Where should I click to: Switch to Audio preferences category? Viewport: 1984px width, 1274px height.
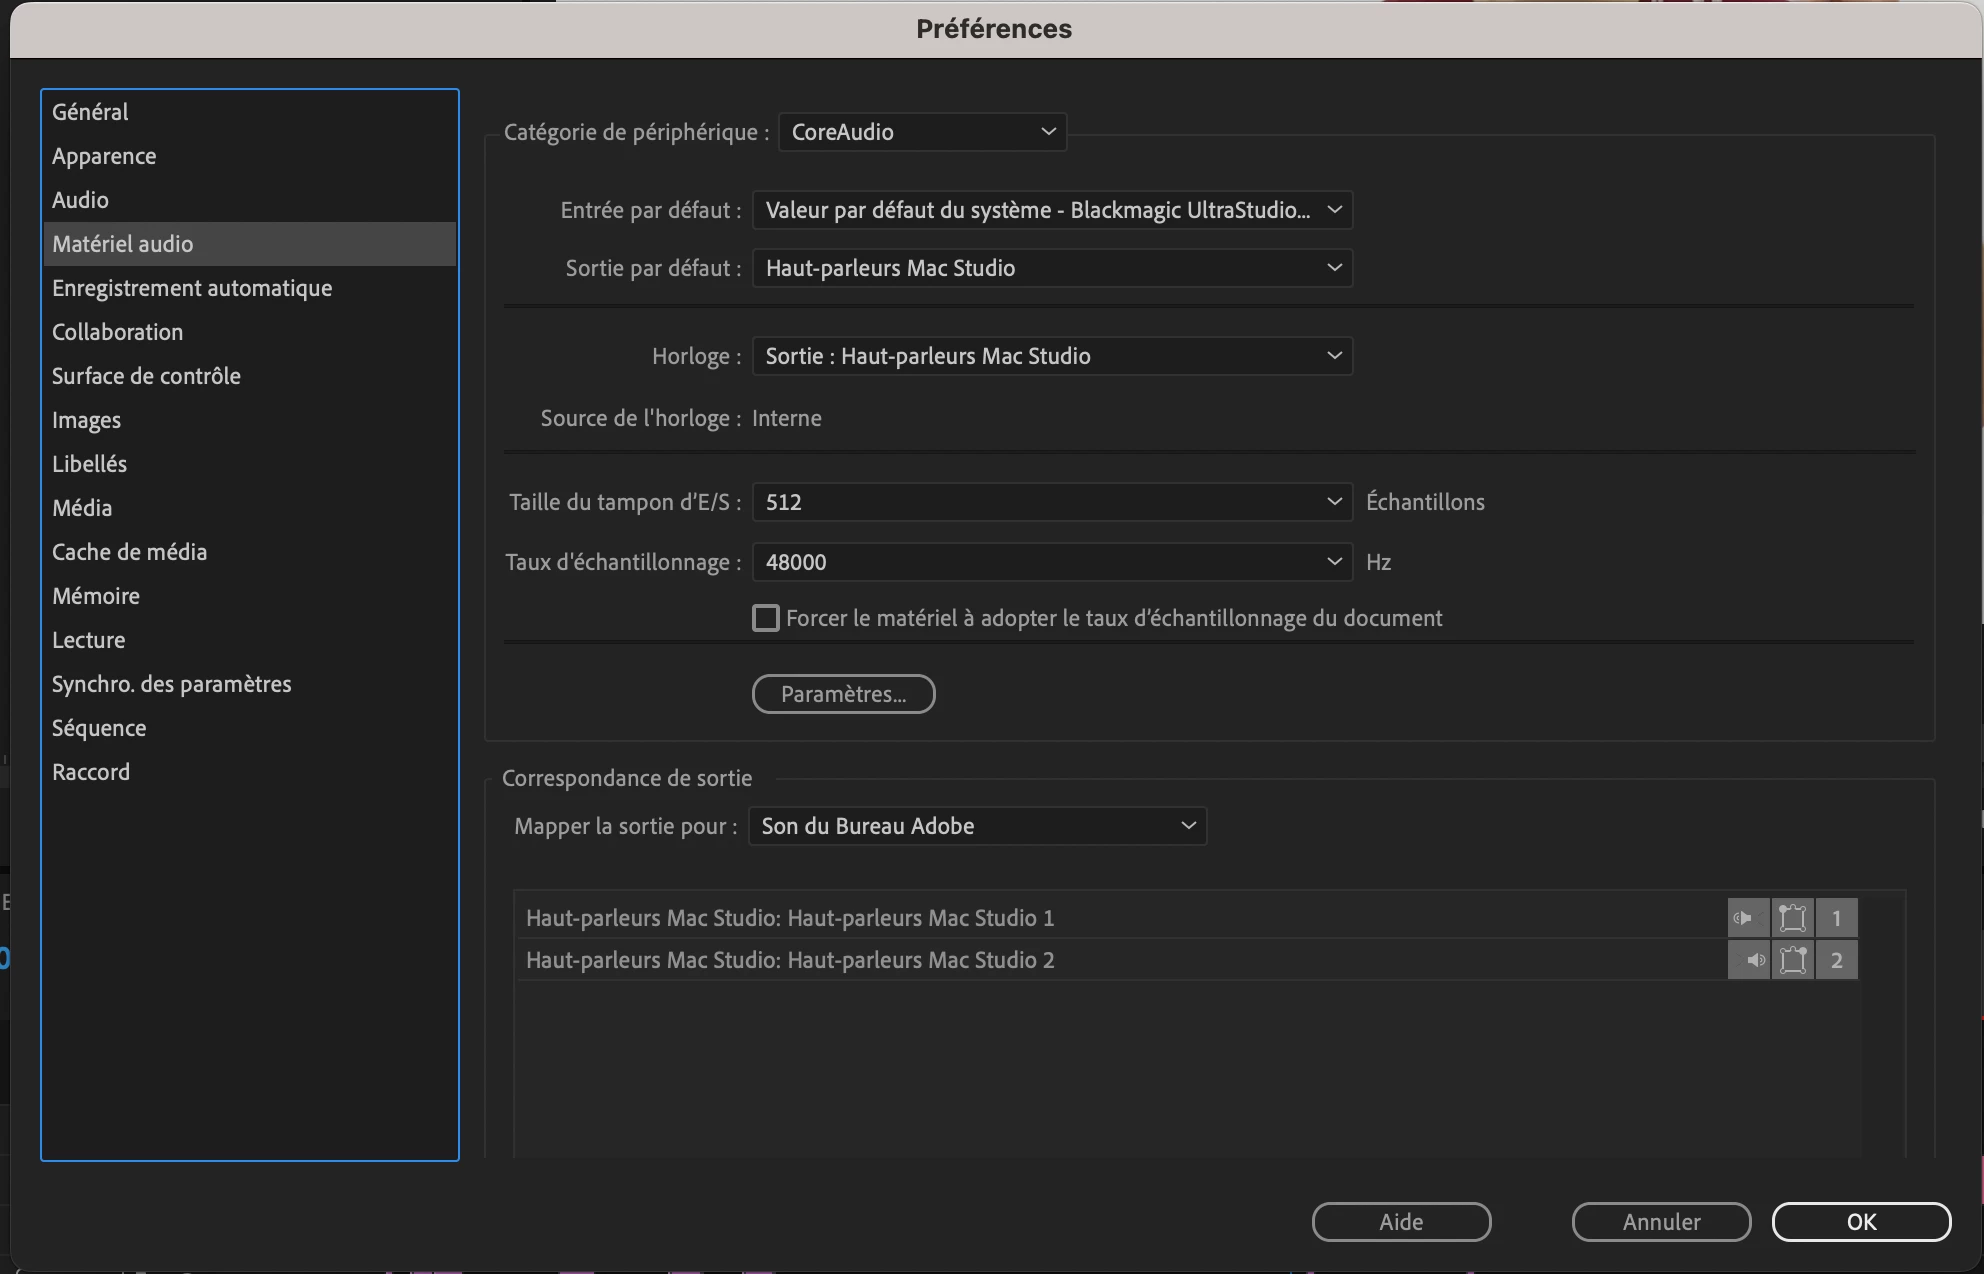click(x=81, y=200)
